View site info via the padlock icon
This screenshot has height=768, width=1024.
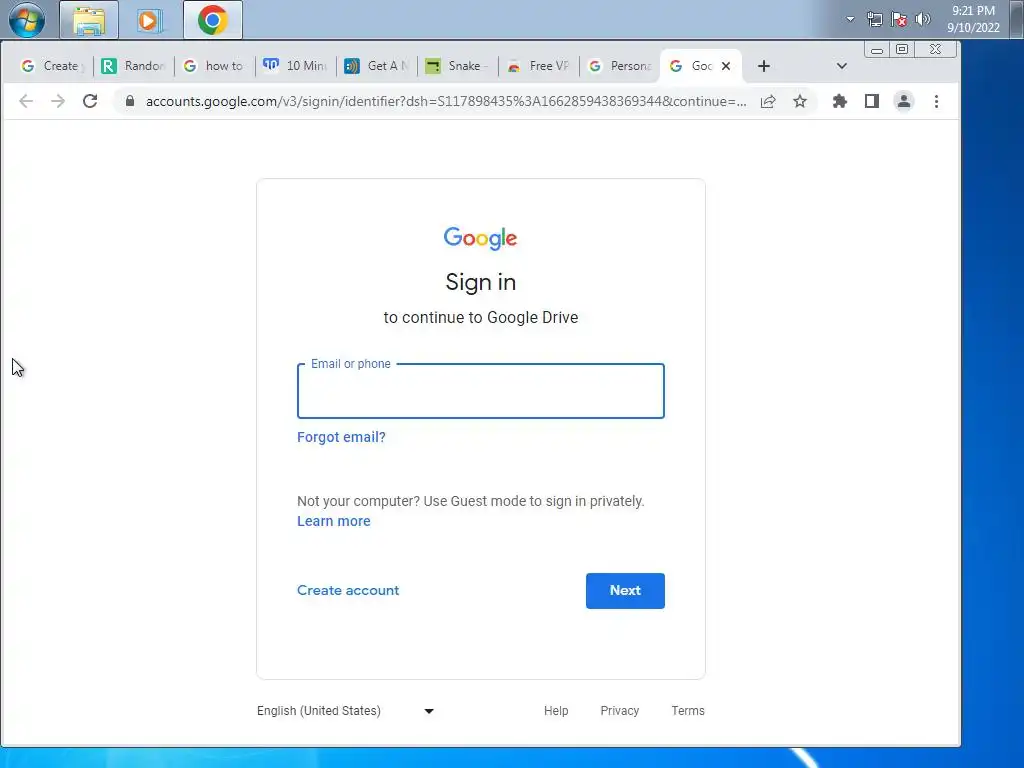[130, 101]
